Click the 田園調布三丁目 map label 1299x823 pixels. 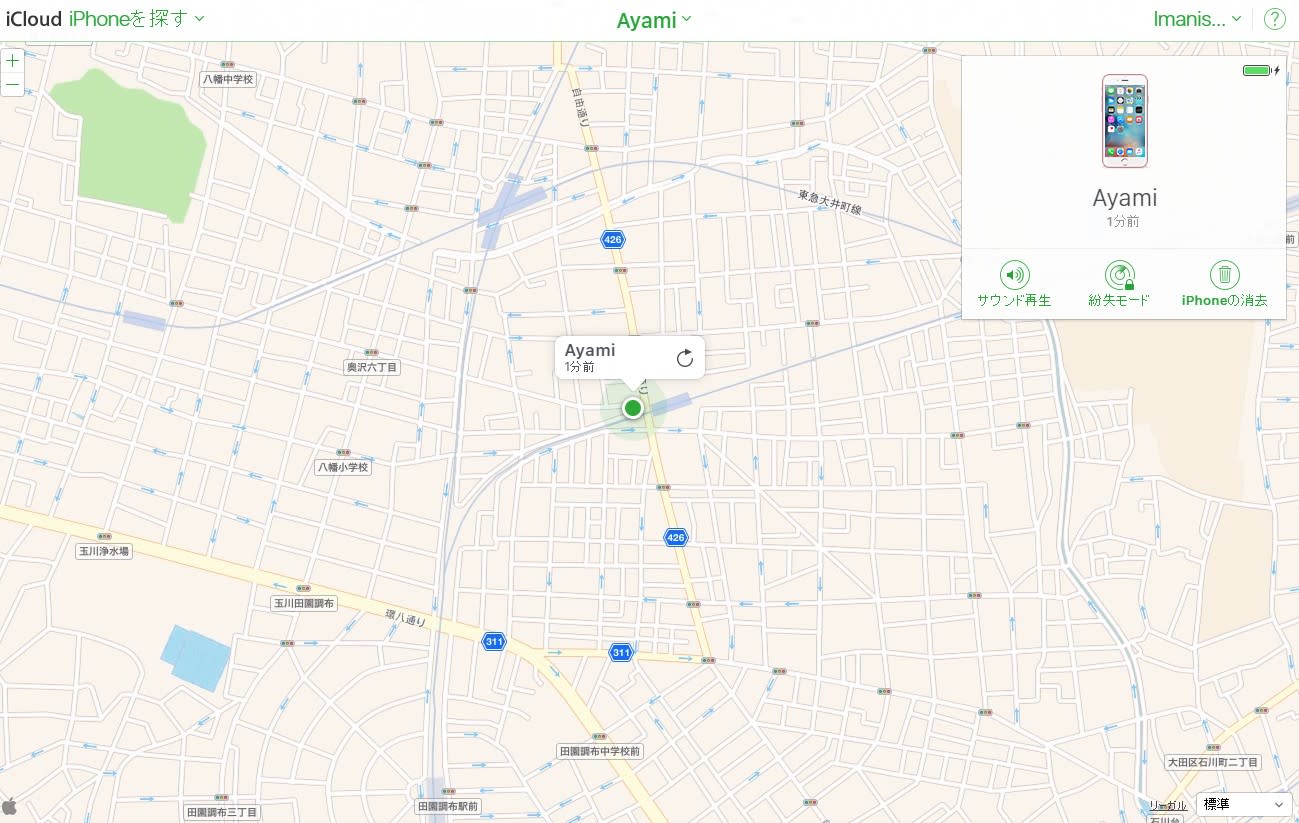coord(222,812)
